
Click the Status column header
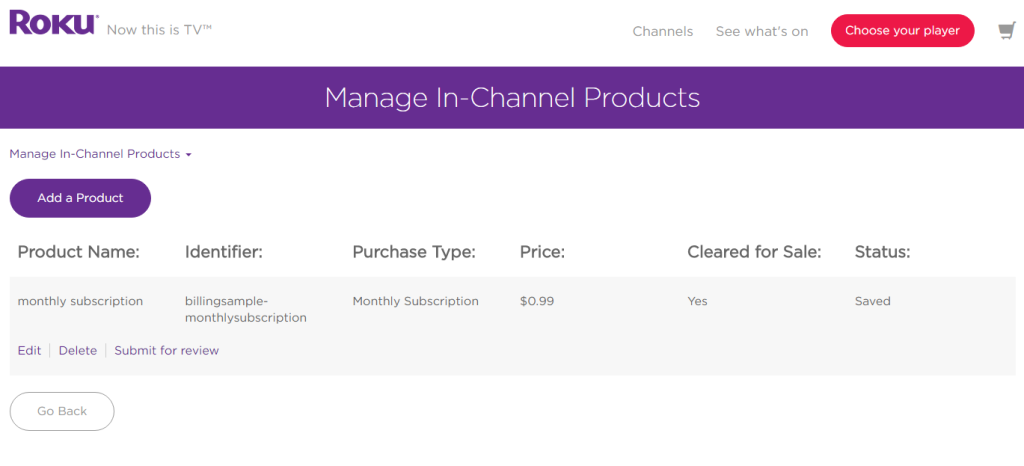(x=882, y=252)
